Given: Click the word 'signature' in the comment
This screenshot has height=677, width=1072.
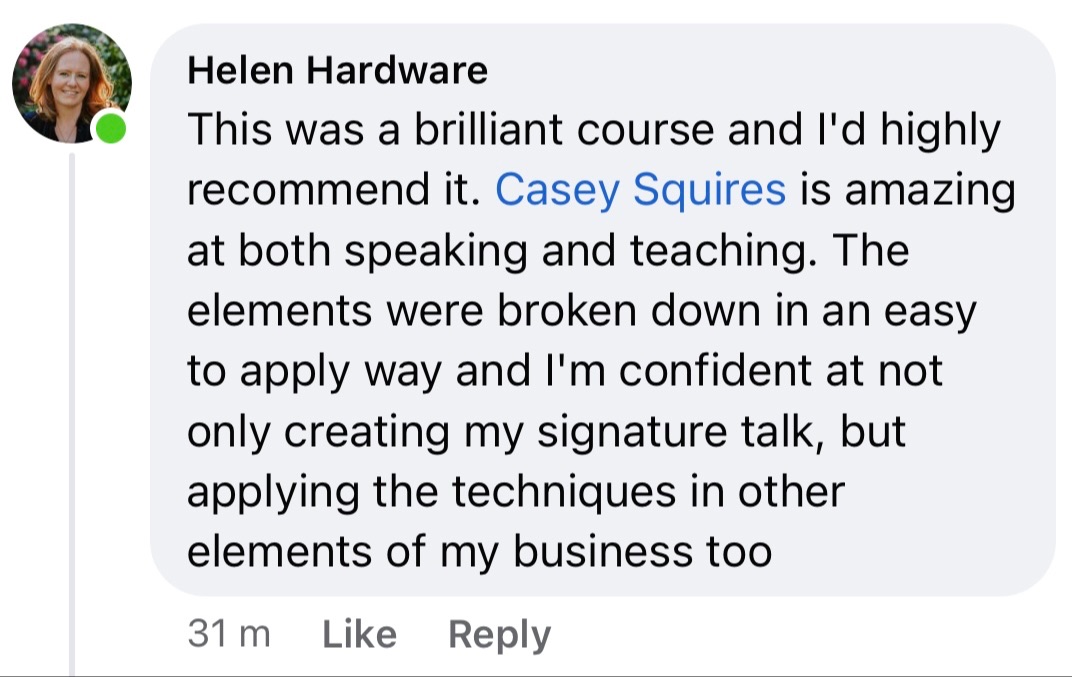Looking at the screenshot, I should (632, 432).
